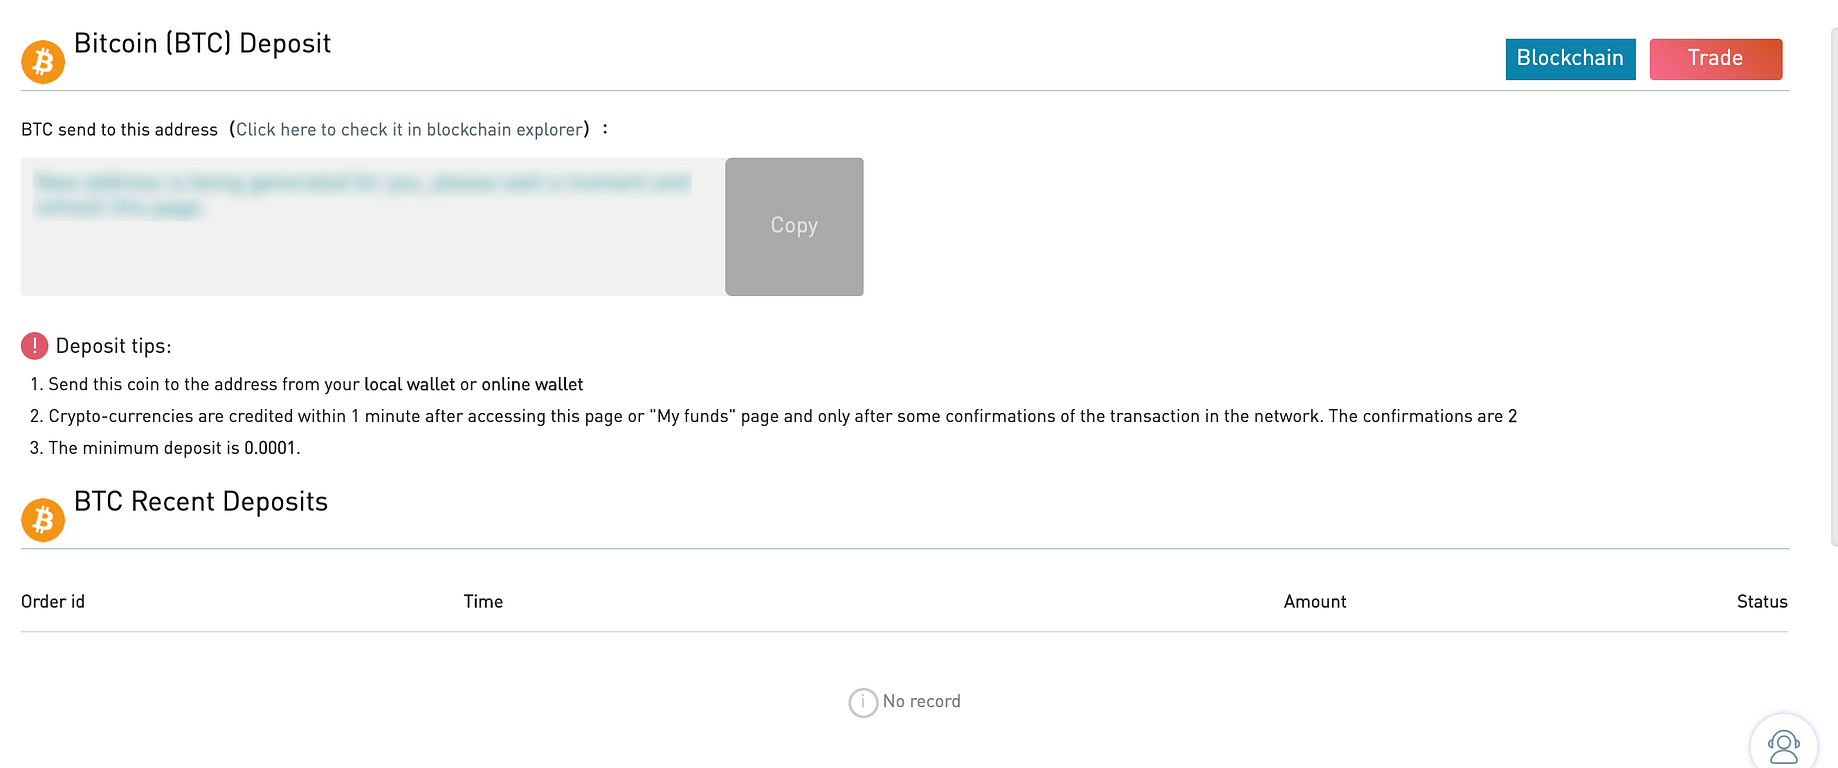This screenshot has height=768, width=1838.
Task: Open the blockchain explorer link
Action: (410, 130)
